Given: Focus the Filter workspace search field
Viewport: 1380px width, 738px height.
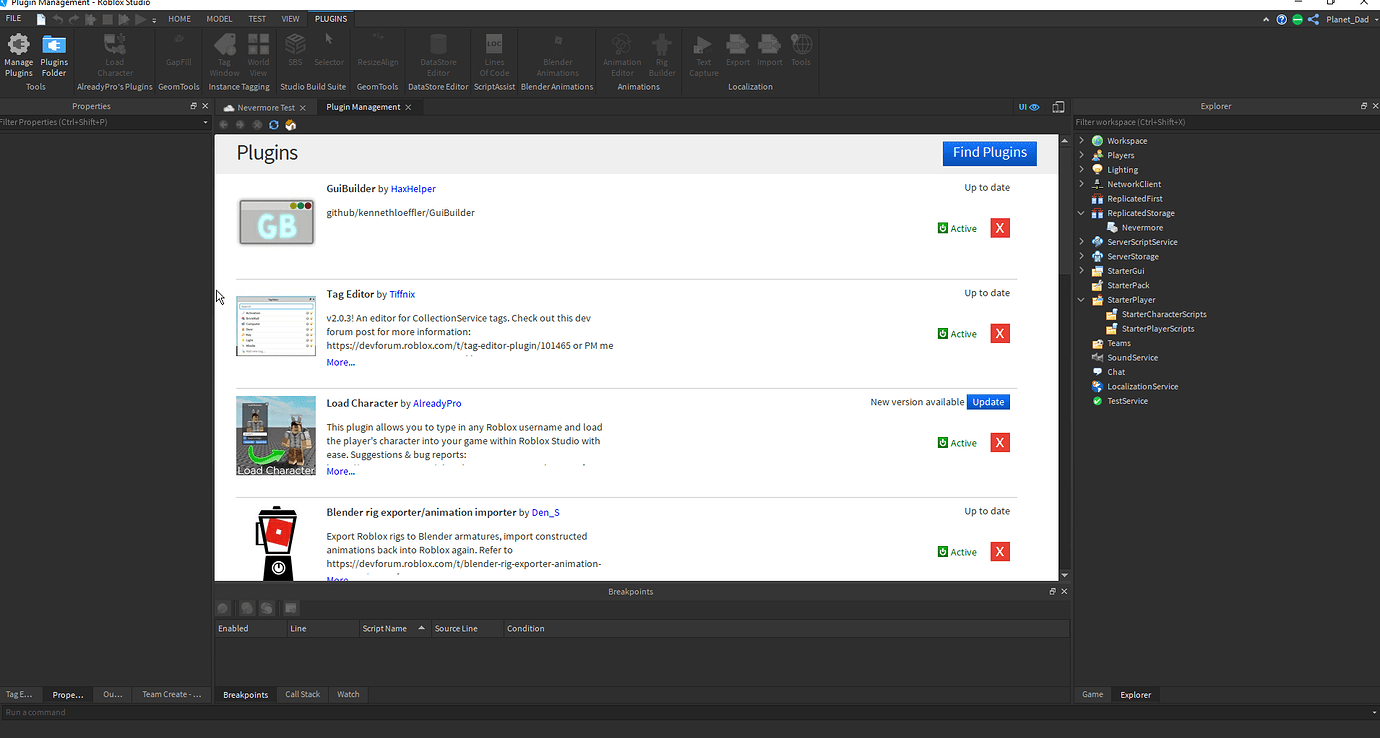Looking at the screenshot, I should tap(1226, 122).
